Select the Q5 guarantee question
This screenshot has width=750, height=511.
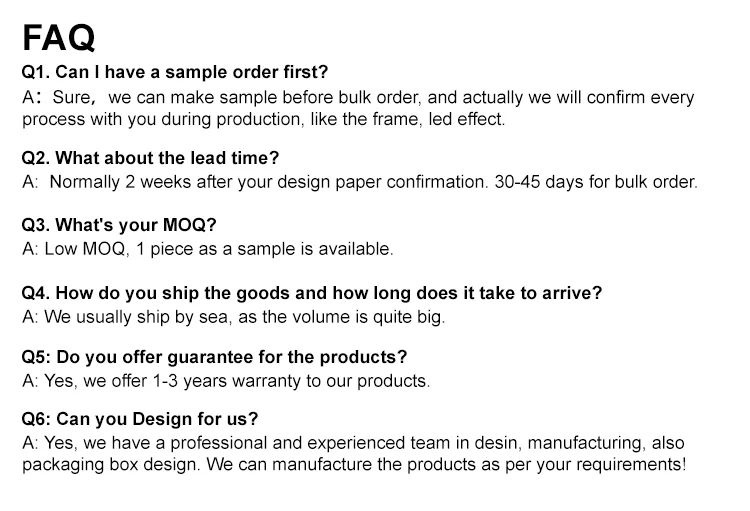tap(214, 357)
